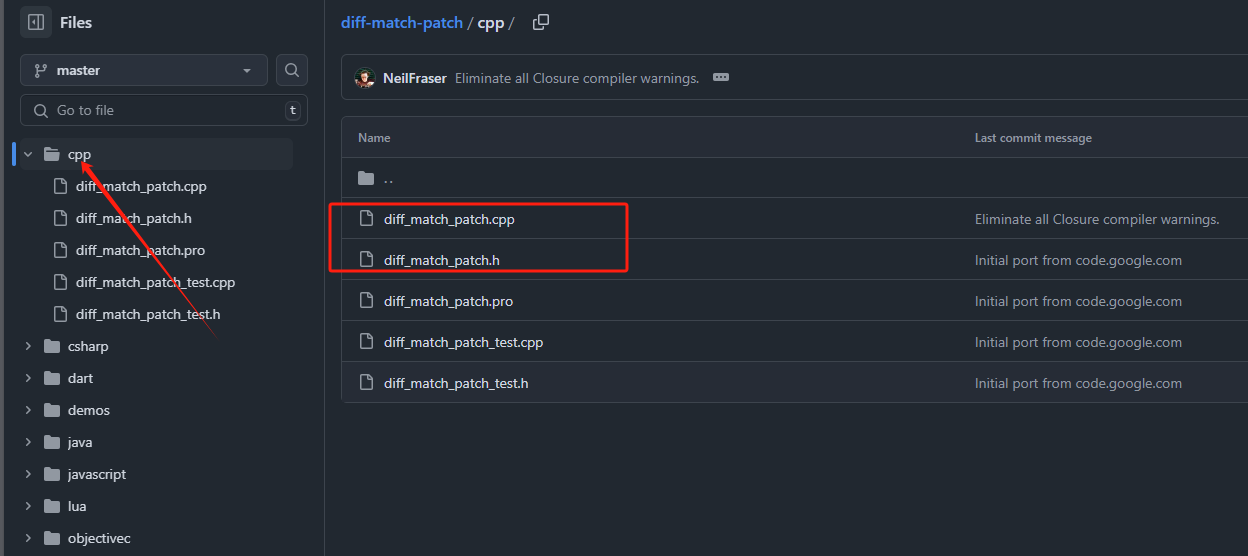The image size is (1248, 556).
Task: Open NeilFraser avatar image
Action: (x=364, y=78)
